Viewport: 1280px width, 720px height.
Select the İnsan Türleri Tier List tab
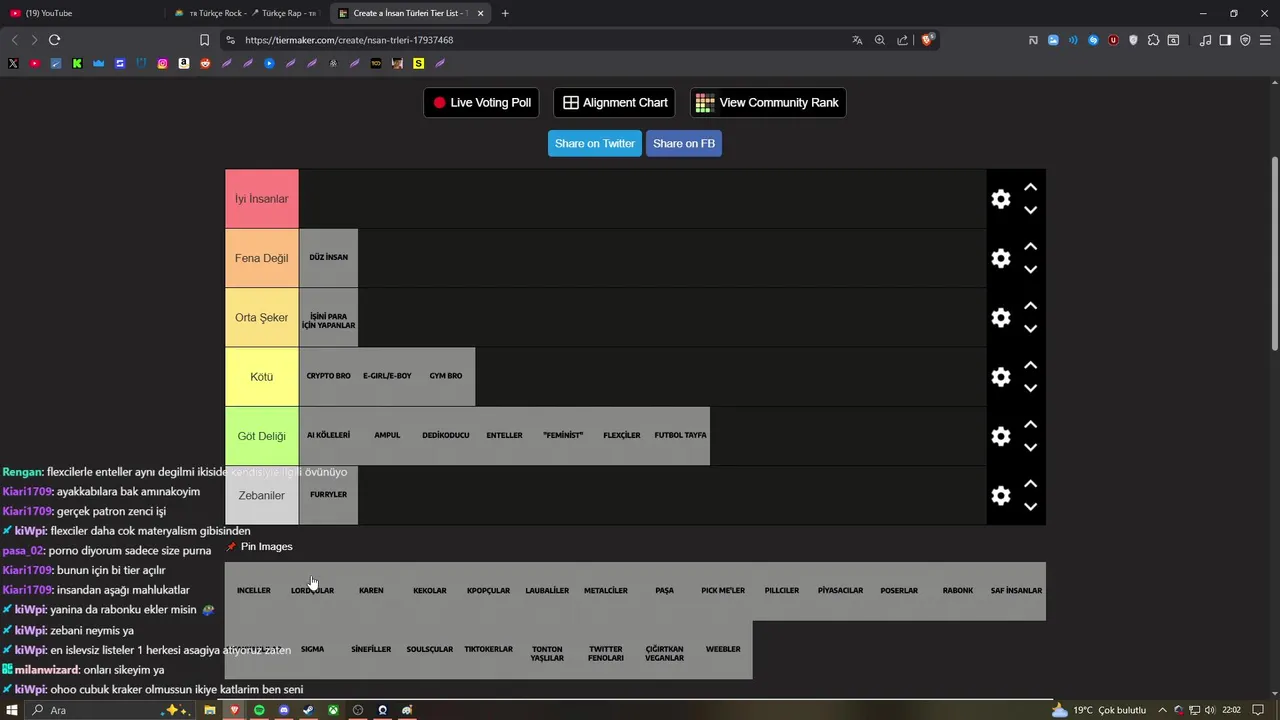[x=410, y=13]
